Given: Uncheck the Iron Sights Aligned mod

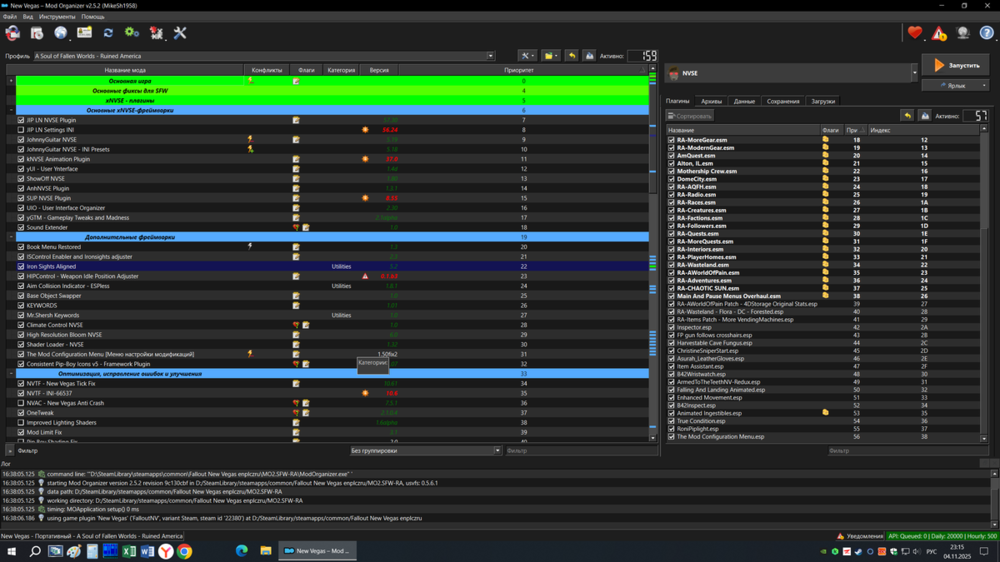Looking at the screenshot, I should 21,266.
